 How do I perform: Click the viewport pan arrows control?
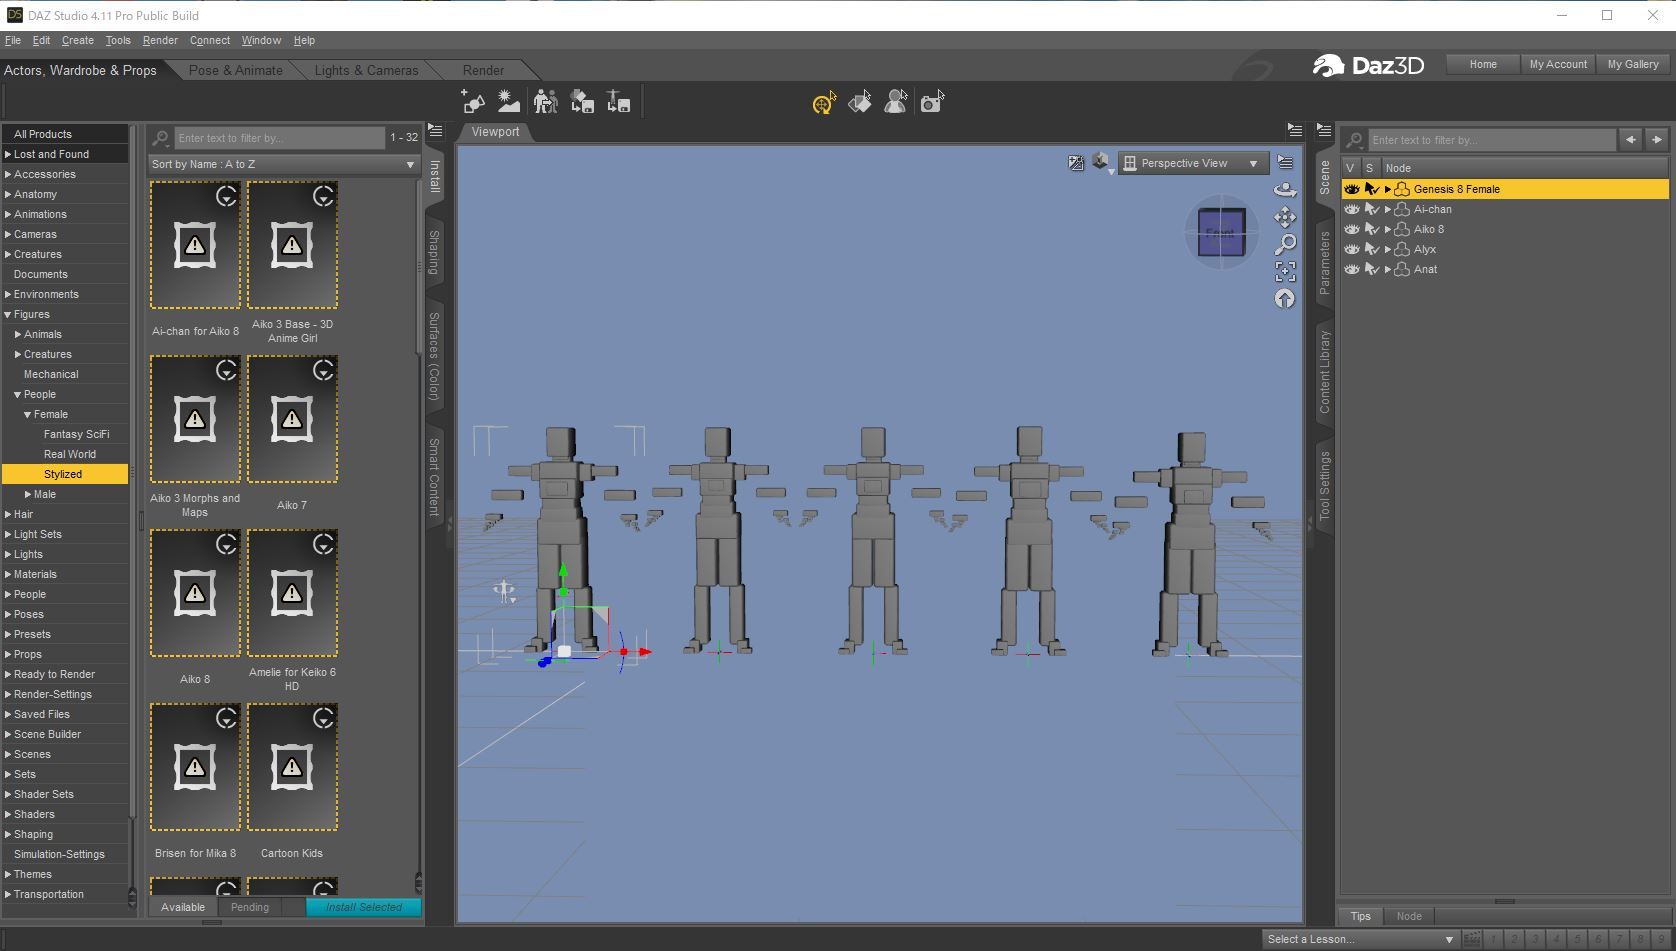pos(1285,217)
